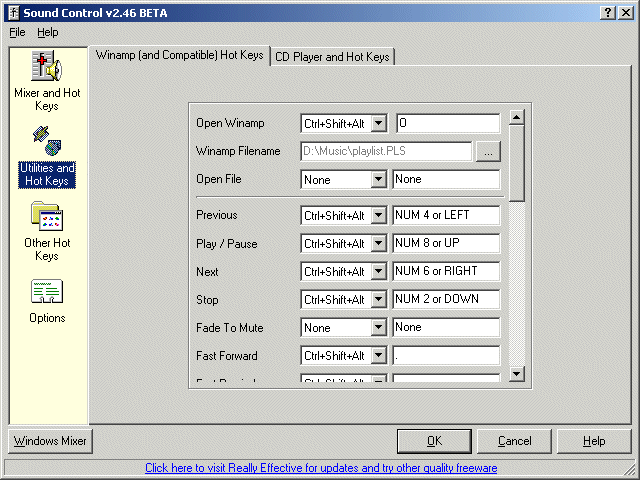Expand the Open Winamp modifier dropdown
This screenshot has height=480, width=640.
point(379,123)
